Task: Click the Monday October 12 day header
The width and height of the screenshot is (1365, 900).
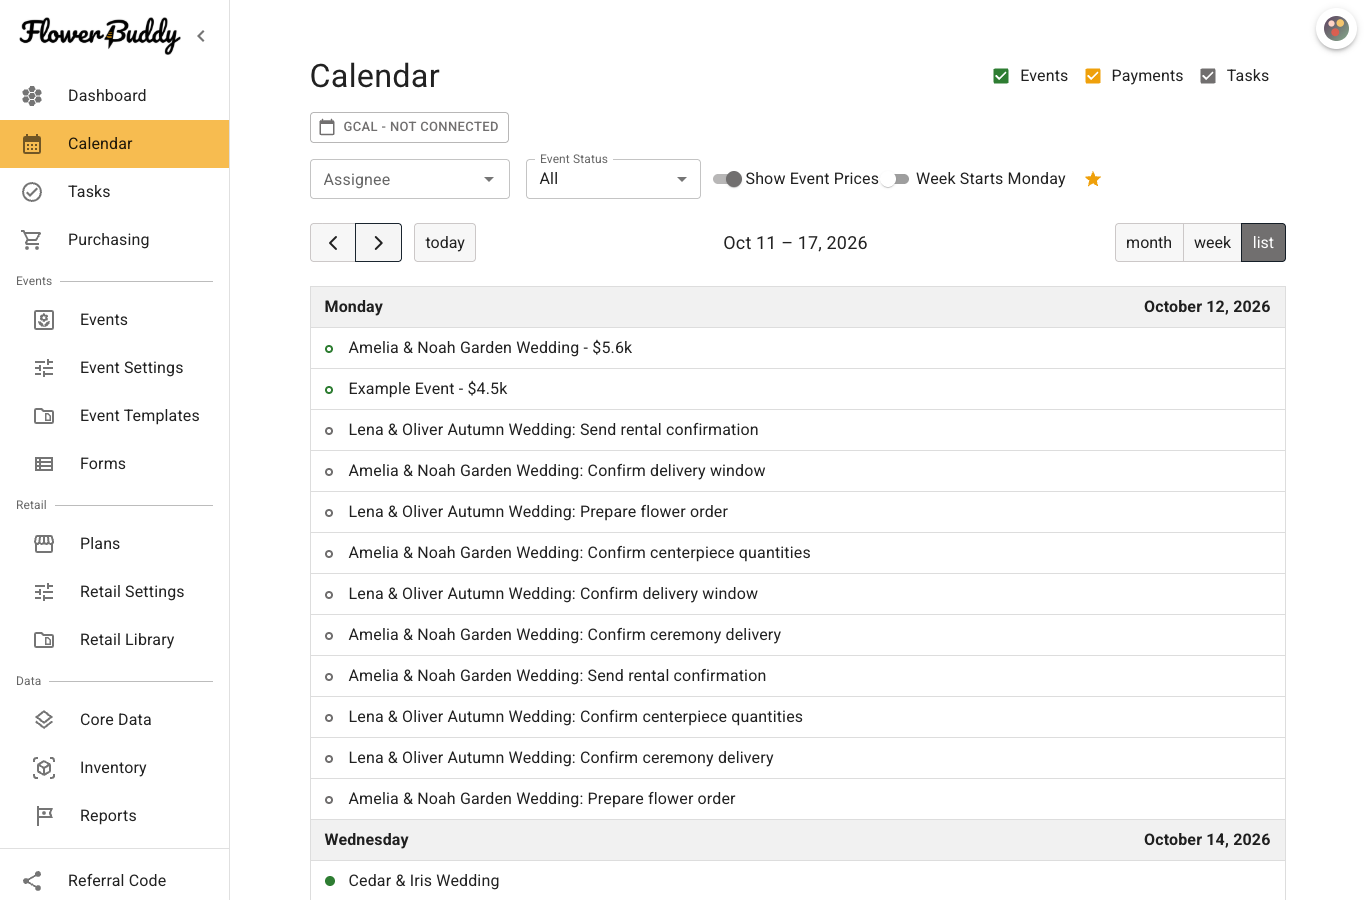Action: (797, 307)
